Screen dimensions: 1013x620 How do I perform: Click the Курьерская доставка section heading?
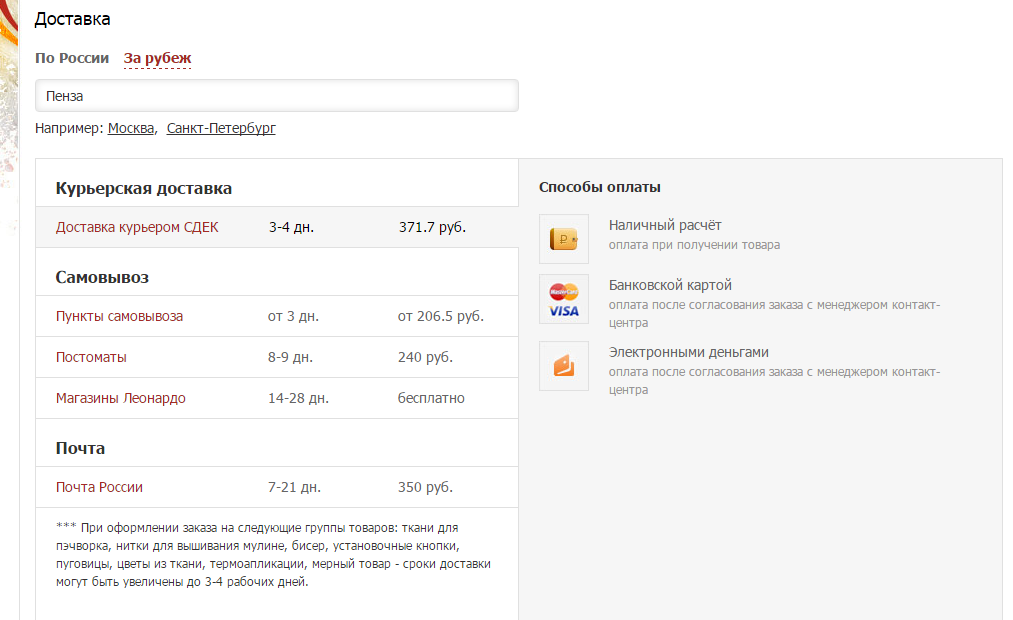point(144,188)
